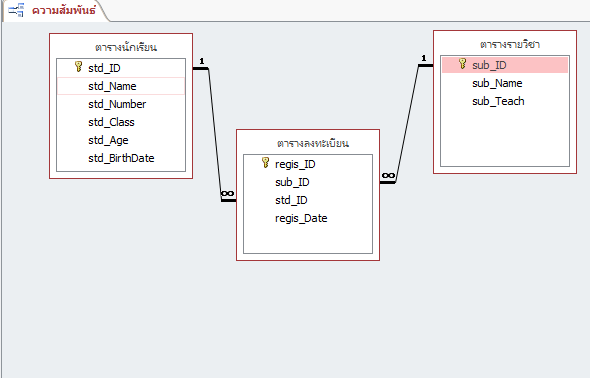The height and width of the screenshot is (378, 590).
Task: Click the relationships icon in the tab header
Action: point(16,10)
